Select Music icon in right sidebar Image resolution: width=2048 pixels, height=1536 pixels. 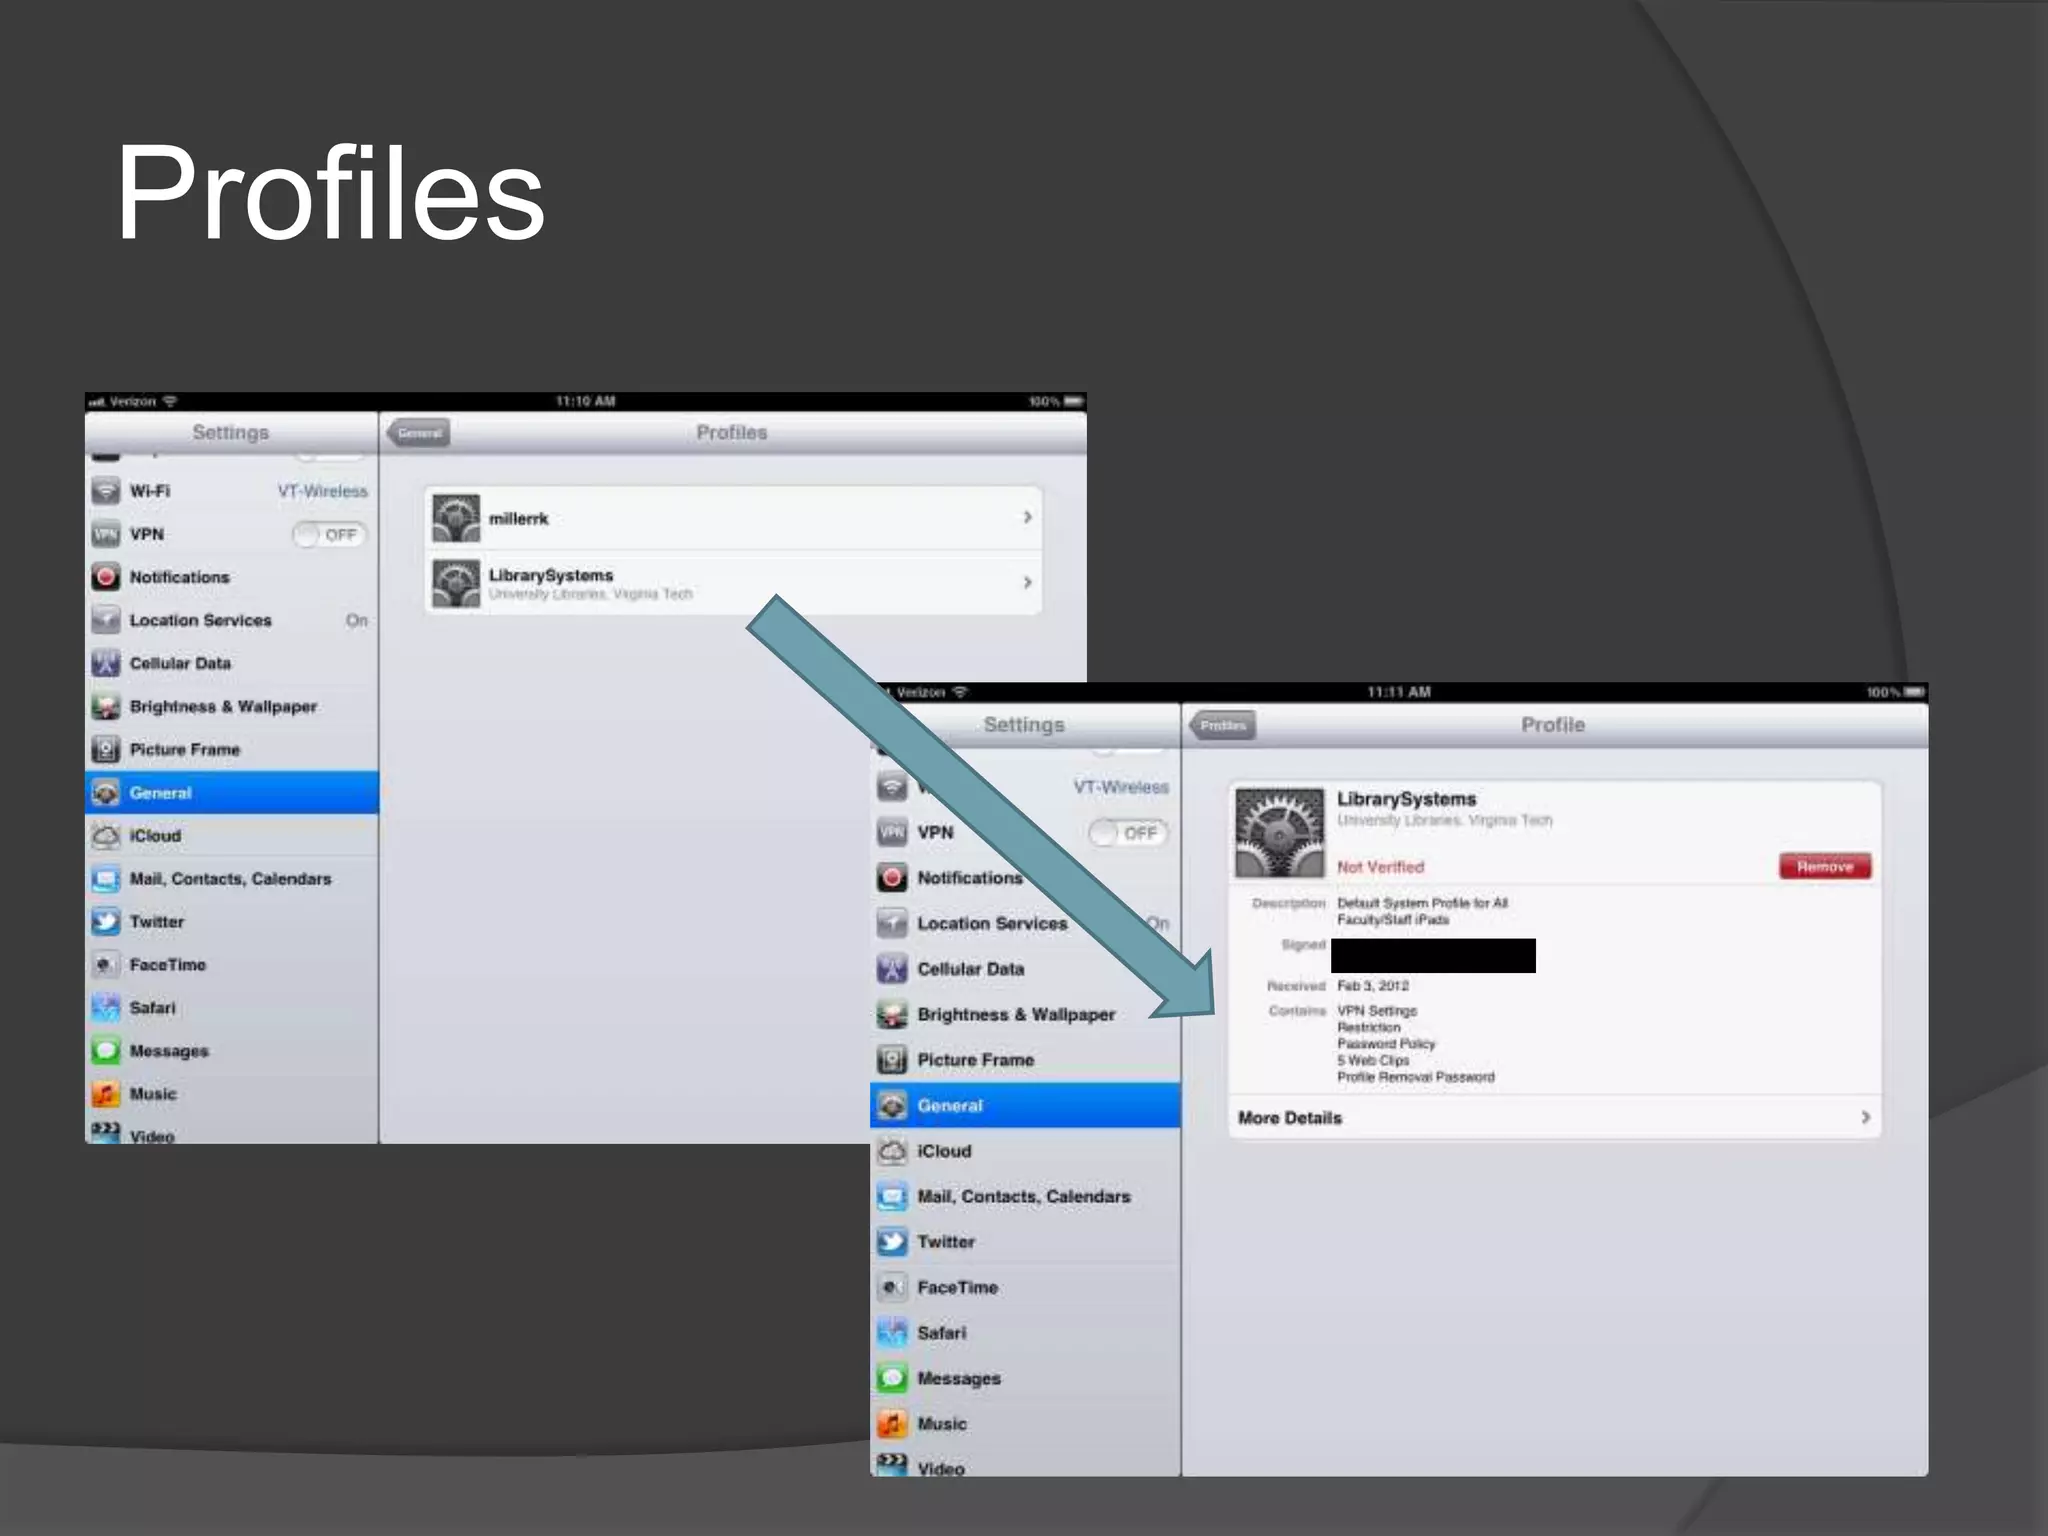(892, 1423)
